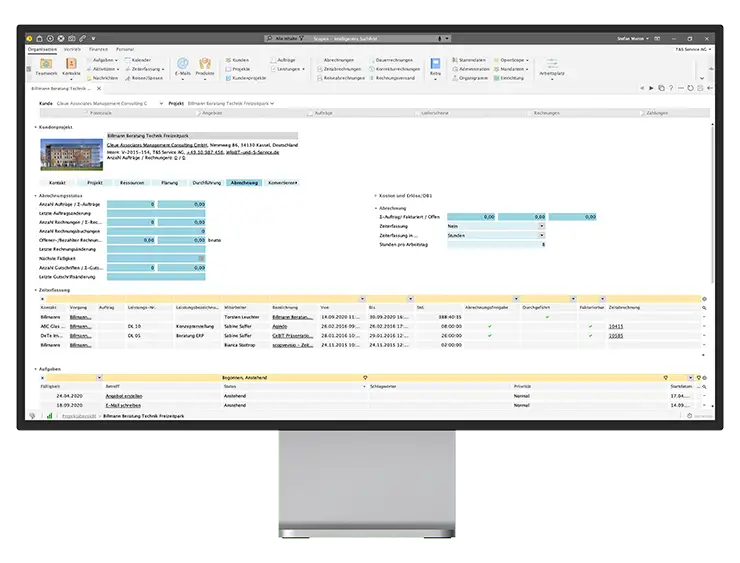Switch to the Vertrieb ribbon tab
Viewport: 740px width, 563px height.
(x=72, y=49)
